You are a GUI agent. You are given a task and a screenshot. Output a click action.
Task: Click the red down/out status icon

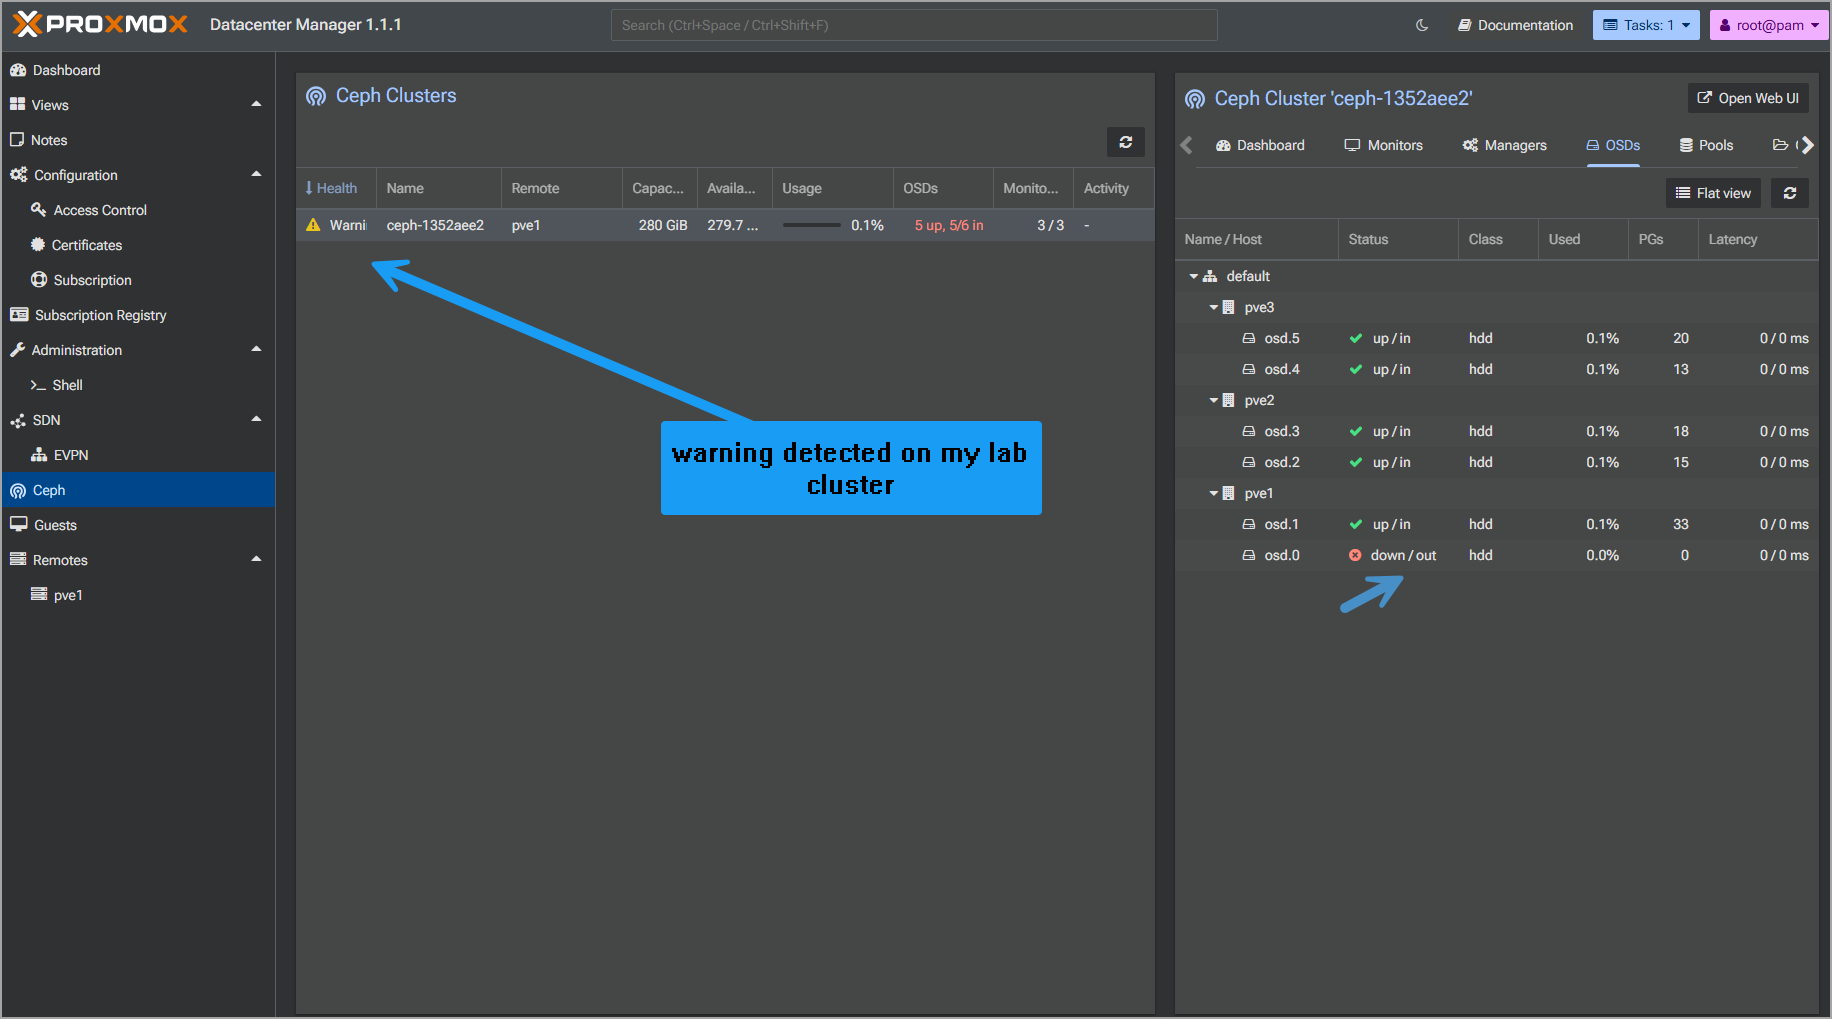1355,555
